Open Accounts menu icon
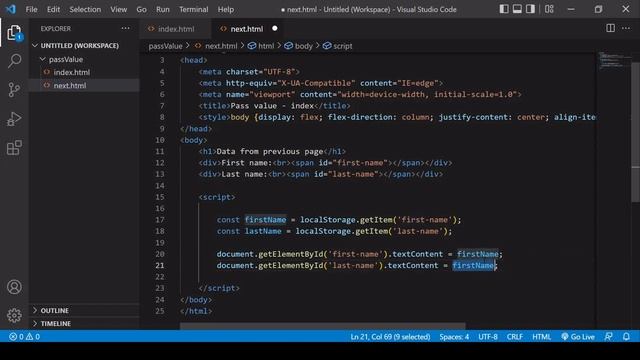 (x=14, y=287)
